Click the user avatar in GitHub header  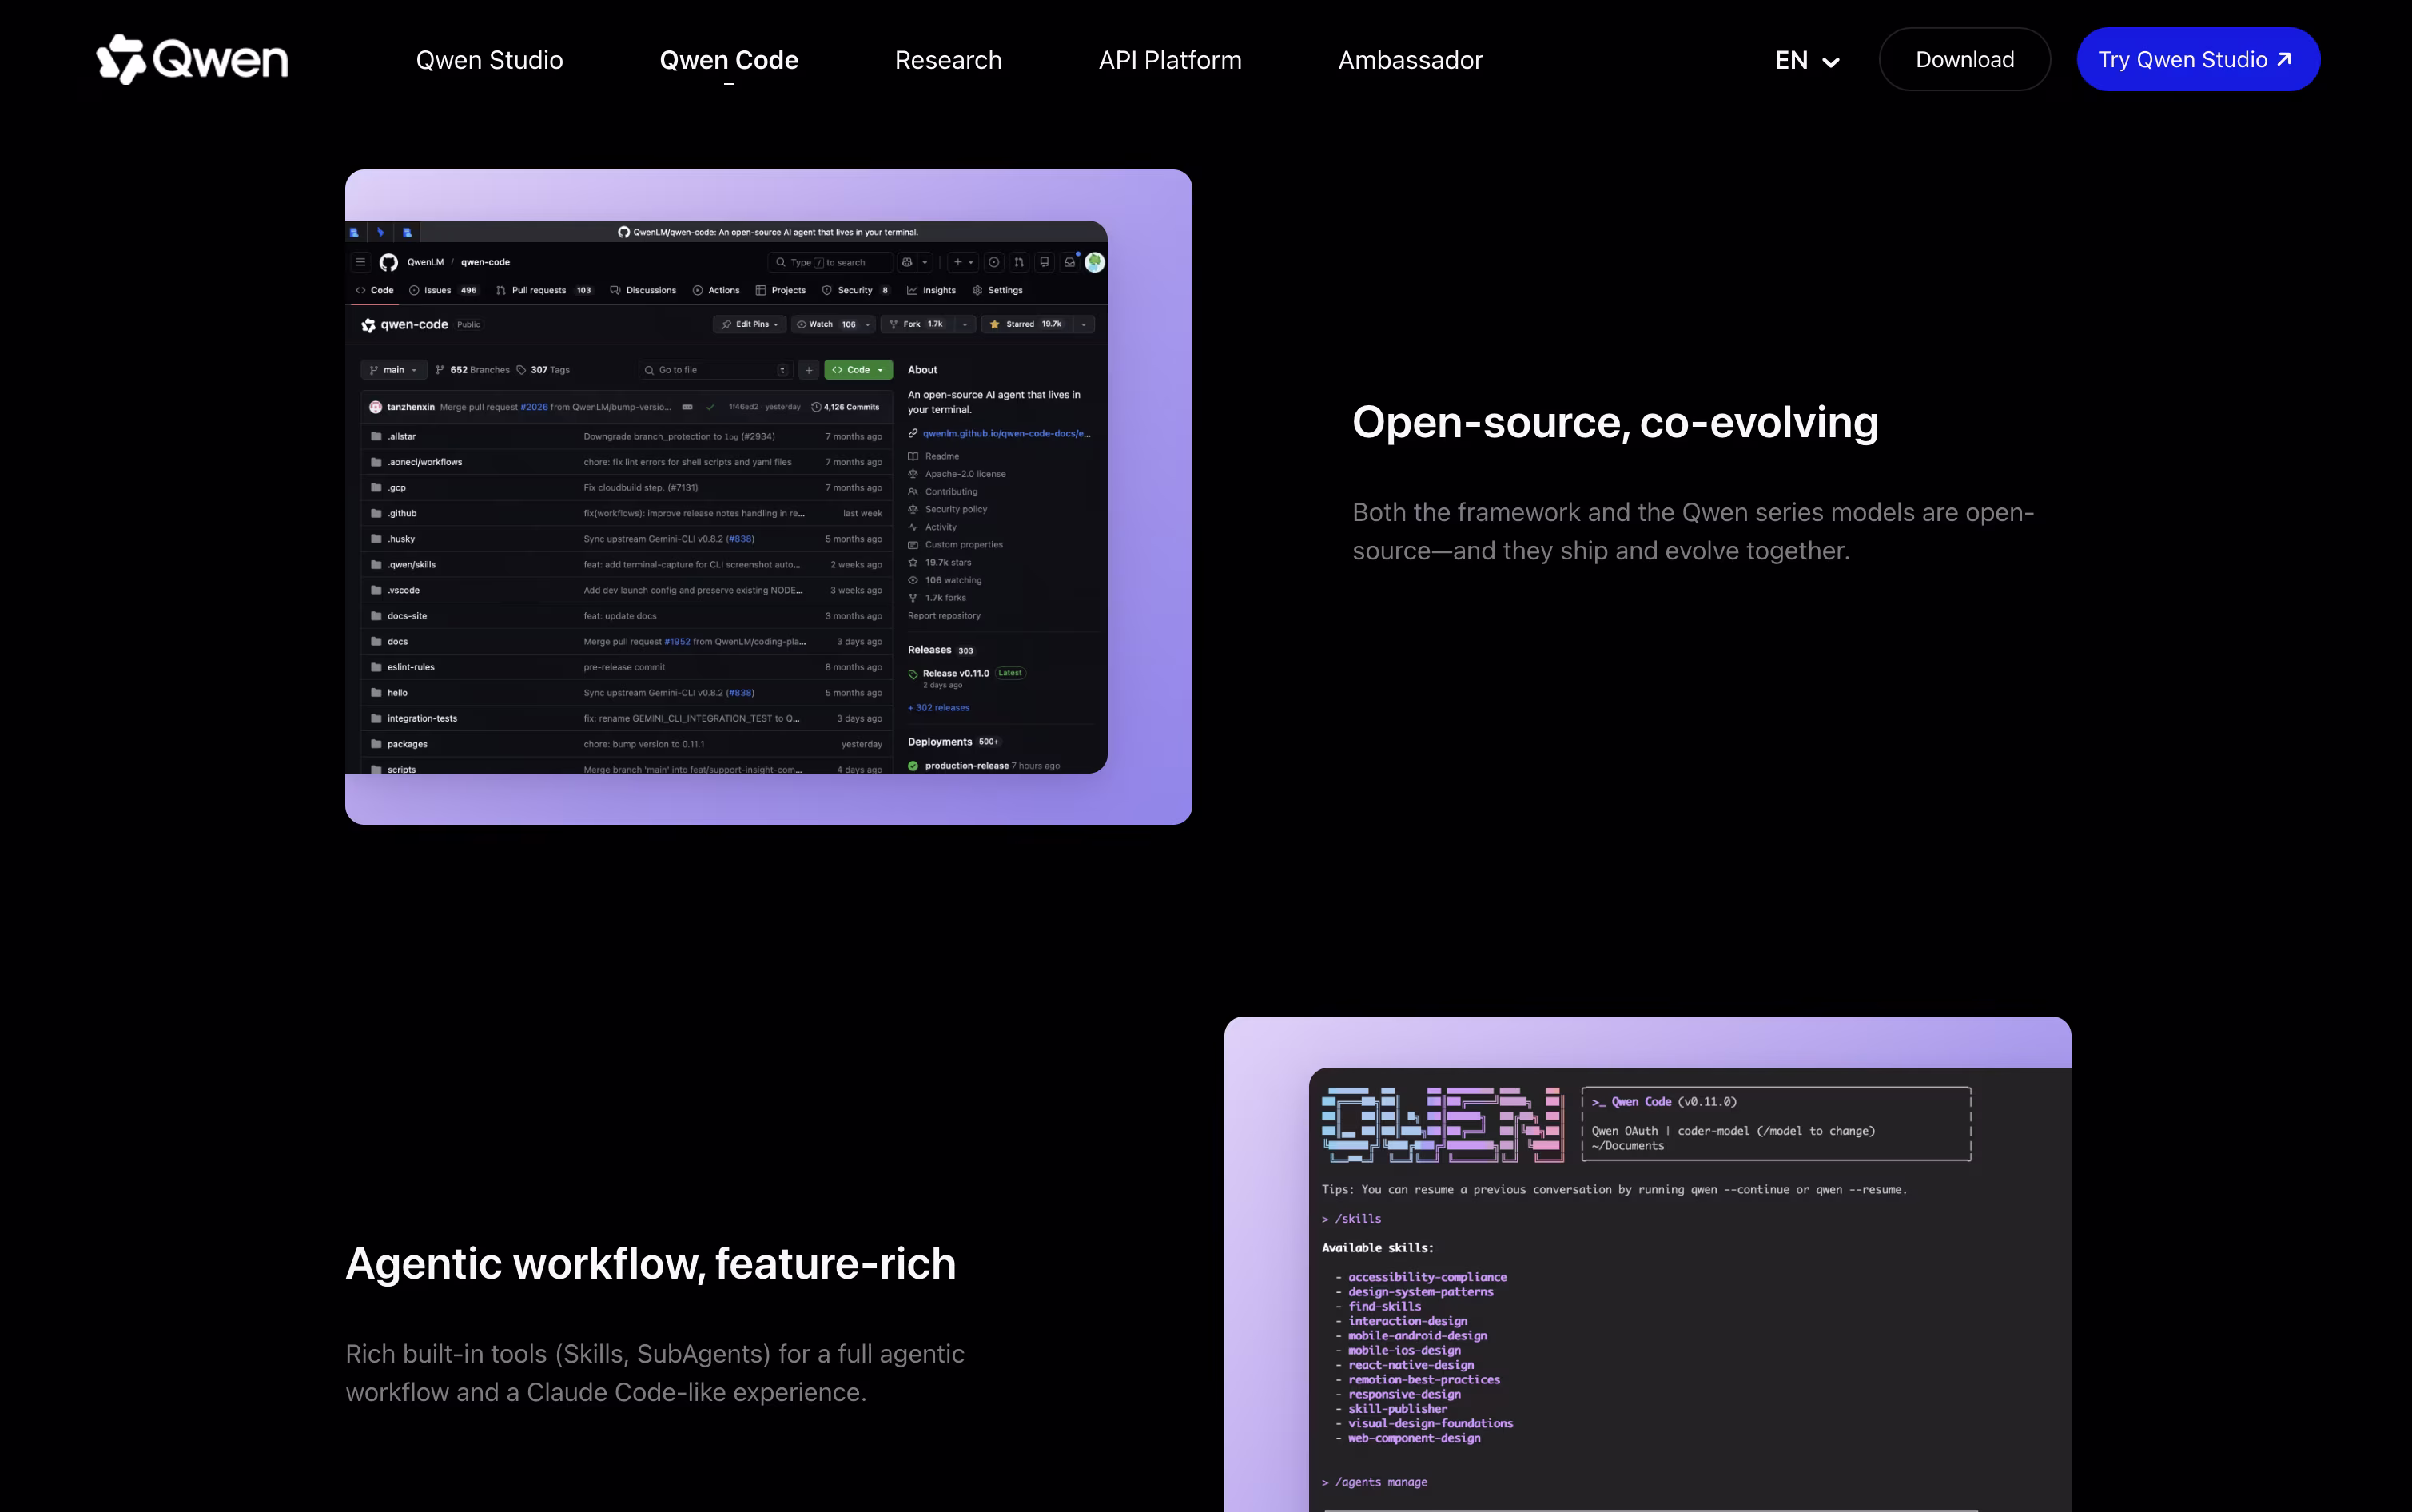pos(1095,262)
